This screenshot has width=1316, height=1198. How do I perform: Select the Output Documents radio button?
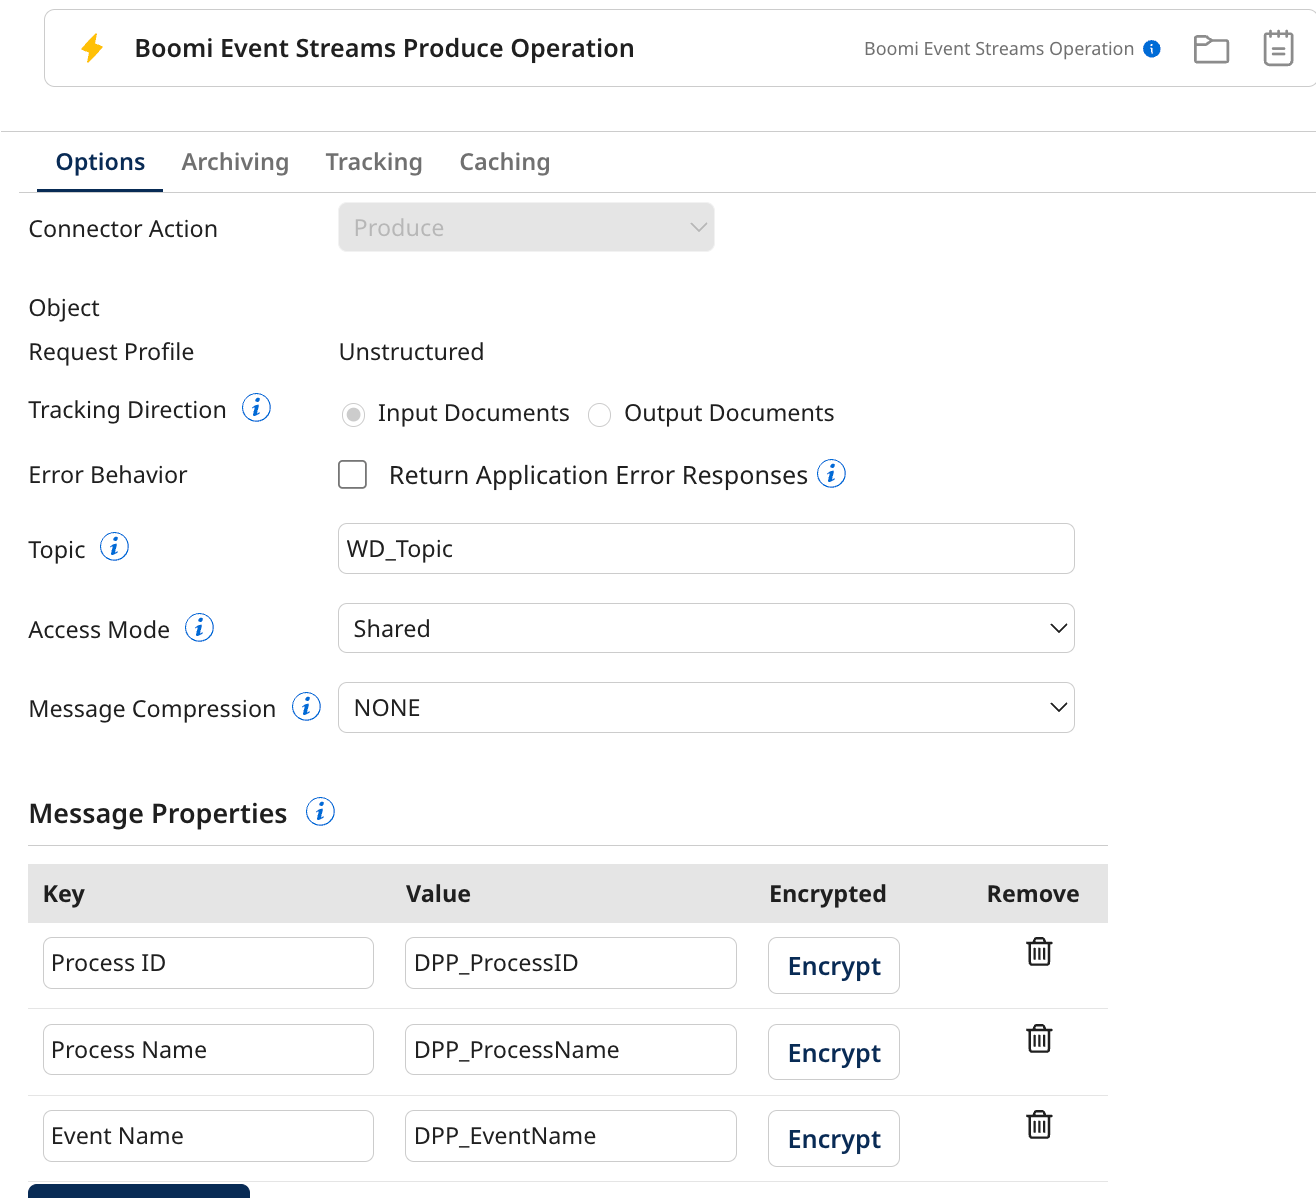tap(600, 414)
